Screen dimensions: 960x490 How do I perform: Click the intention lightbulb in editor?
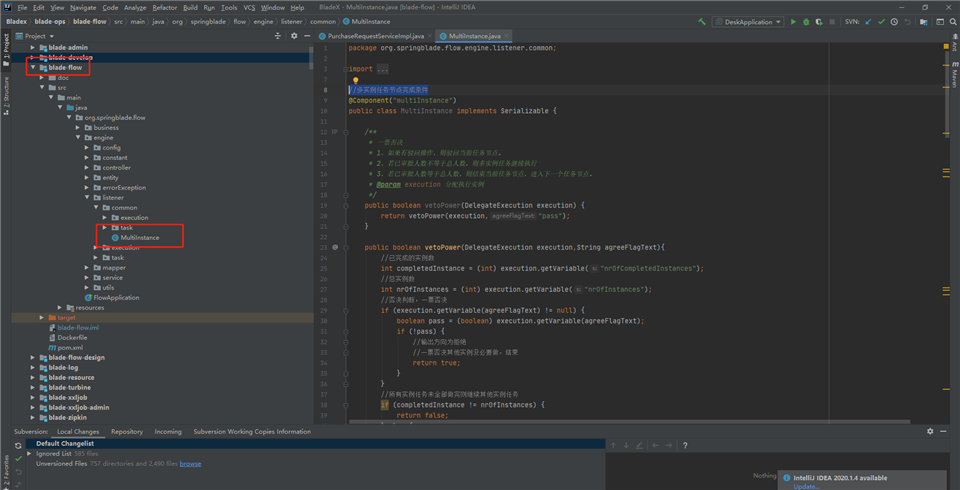355,80
